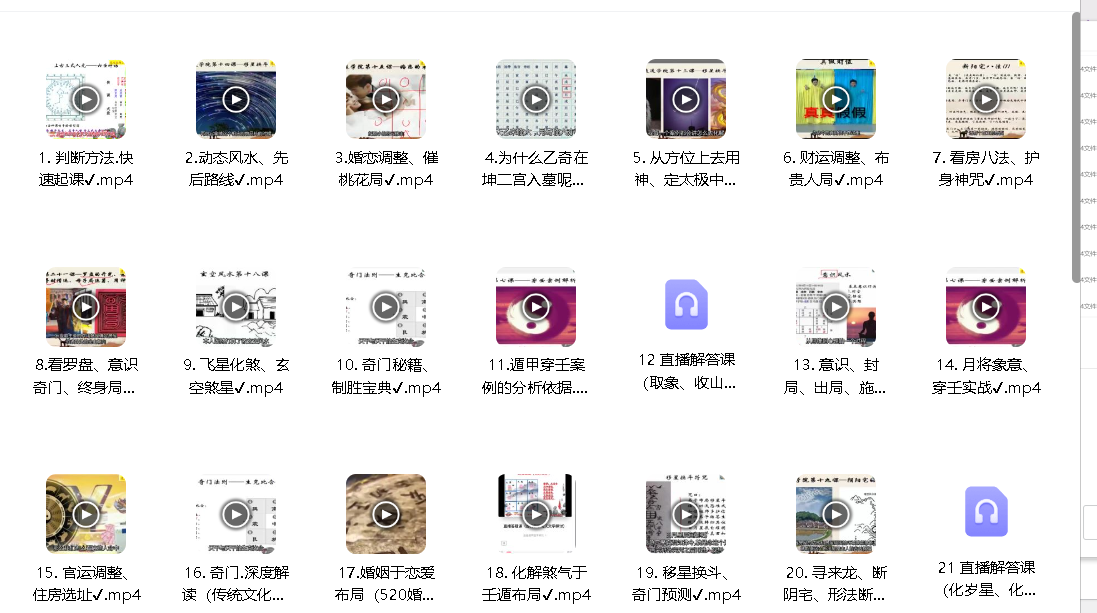Play video 5. 从方位上去用神
This screenshot has width=1097, height=613.
click(686, 99)
